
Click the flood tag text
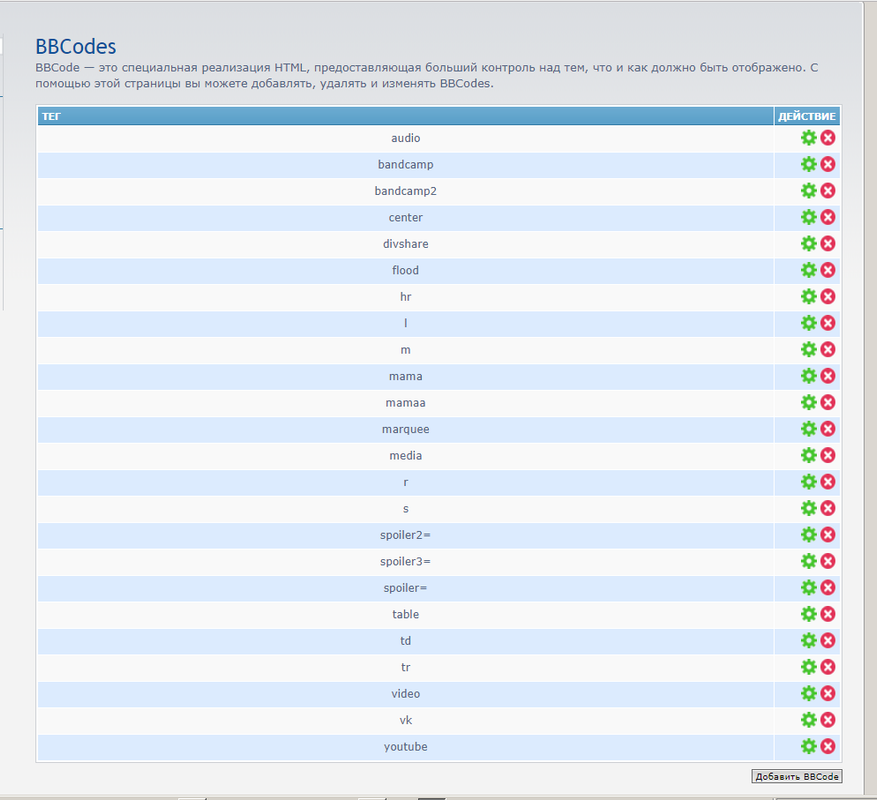[x=406, y=270]
